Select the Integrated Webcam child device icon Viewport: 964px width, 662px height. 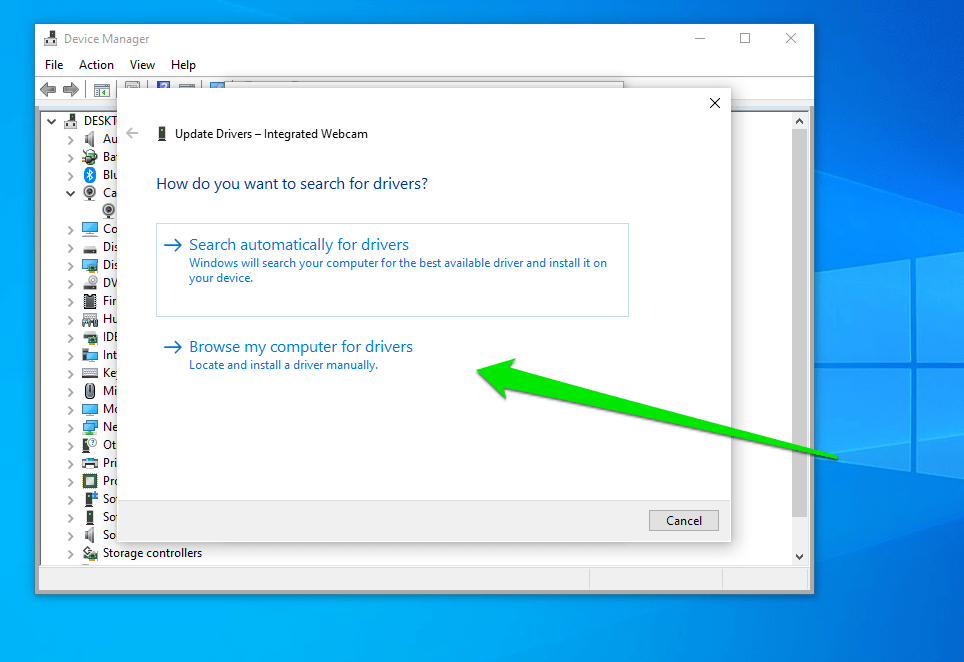[108, 211]
